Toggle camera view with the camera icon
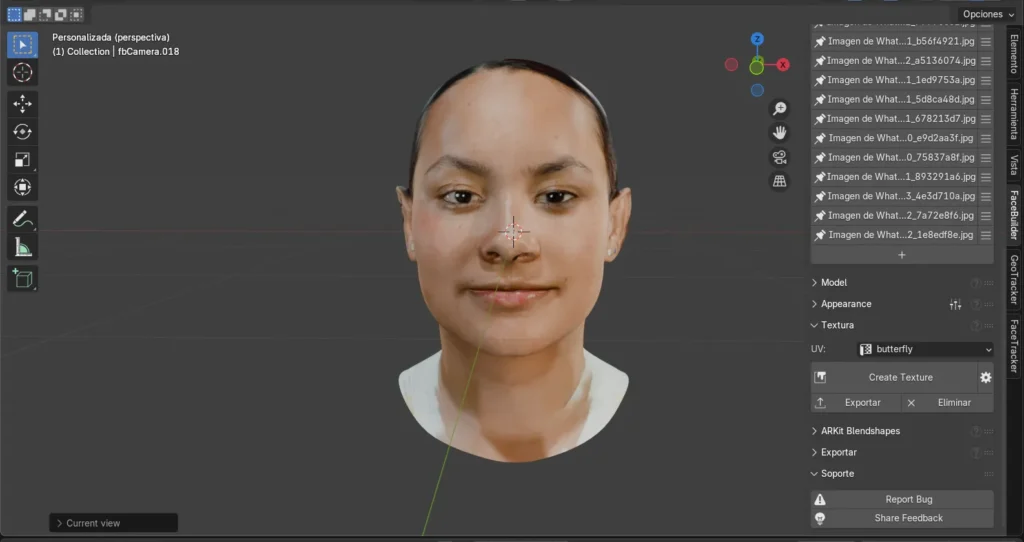The image size is (1024, 542). click(779, 157)
